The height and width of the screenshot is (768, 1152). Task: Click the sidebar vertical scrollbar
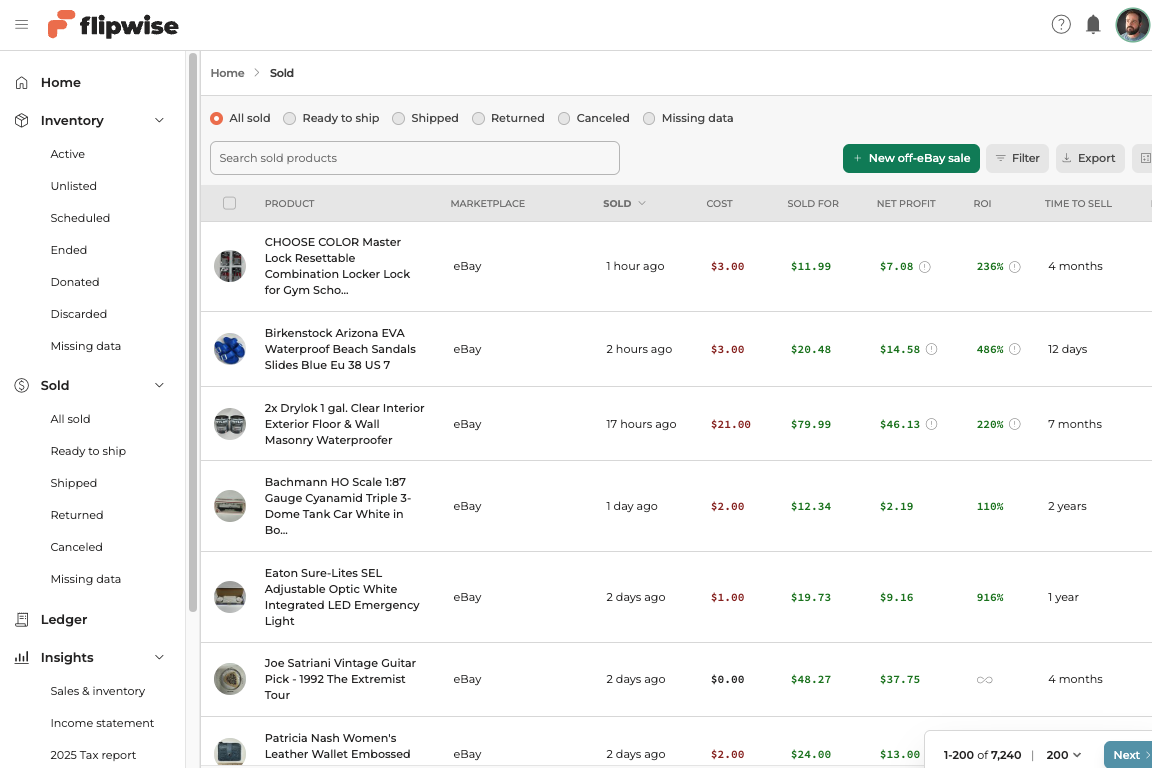pyautogui.click(x=192, y=332)
